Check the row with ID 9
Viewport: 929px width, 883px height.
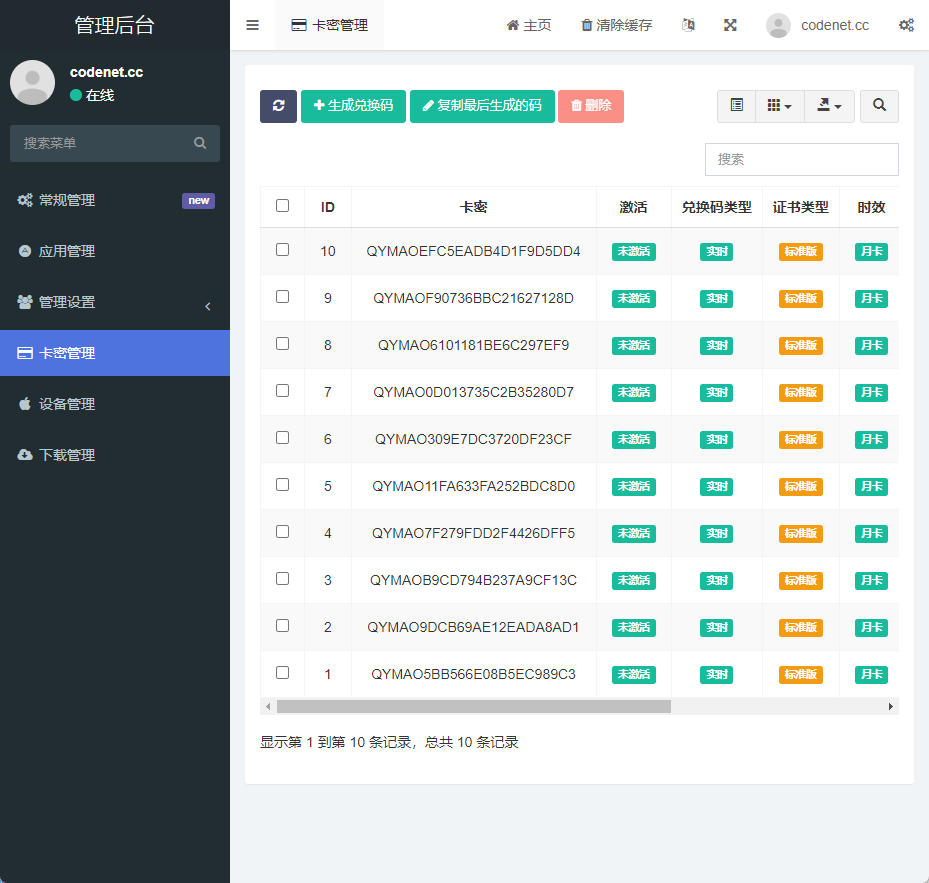[283, 296]
